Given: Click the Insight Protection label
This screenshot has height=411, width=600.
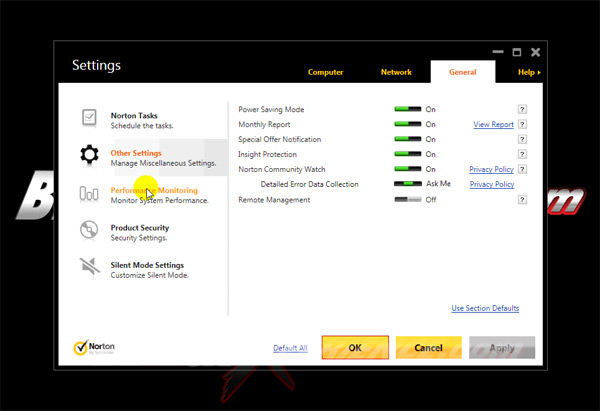Looking at the screenshot, I should (x=267, y=154).
